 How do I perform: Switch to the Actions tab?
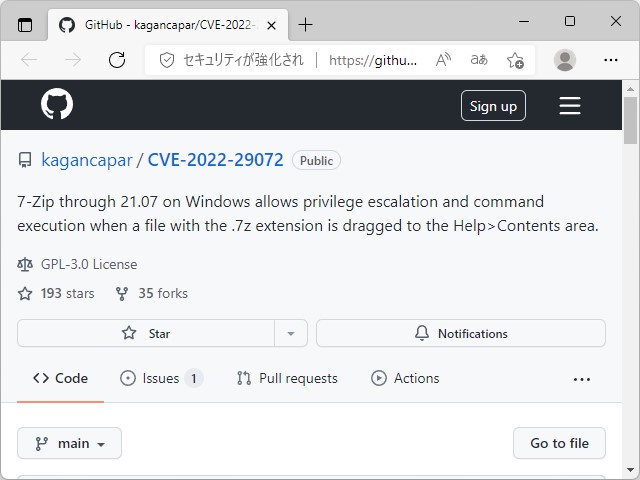pyautogui.click(x=405, y=378)
